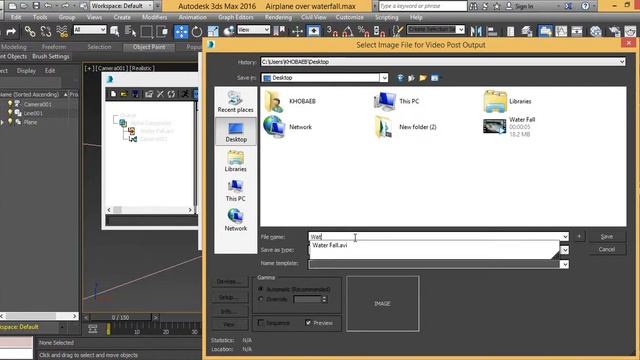640x360 pixels.
Task: Click the Select by Name icon
Action: pos(131,31)
